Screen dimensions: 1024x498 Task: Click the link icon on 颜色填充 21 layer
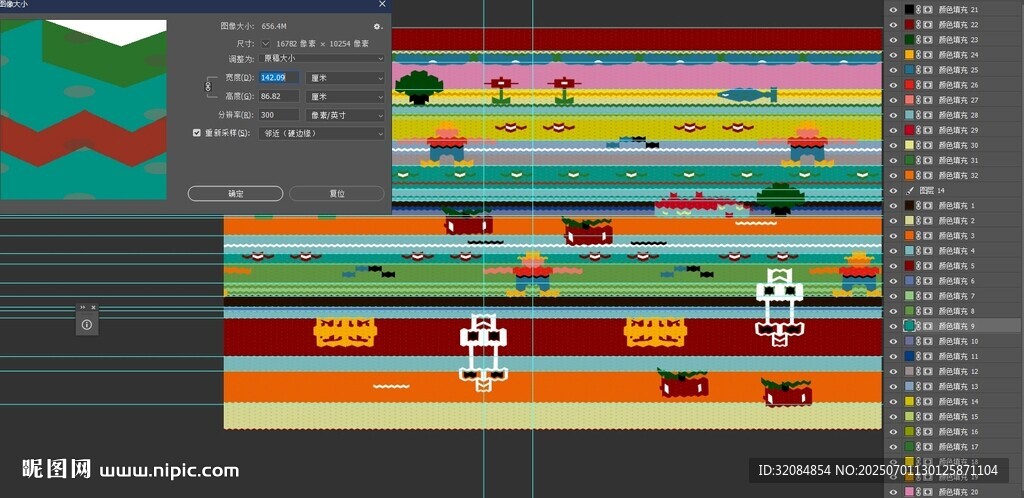point(919,10)
